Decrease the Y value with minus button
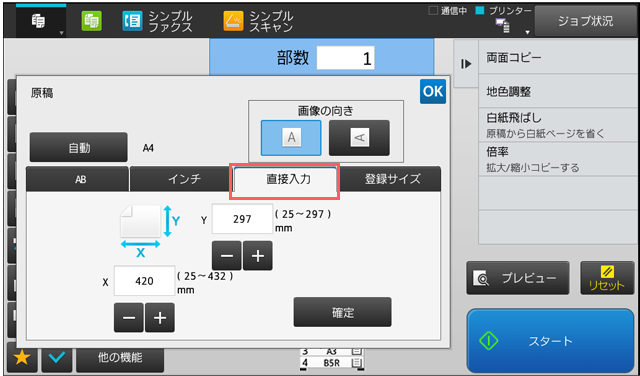This screenshot has width=640, height=376. pos(227,256)
